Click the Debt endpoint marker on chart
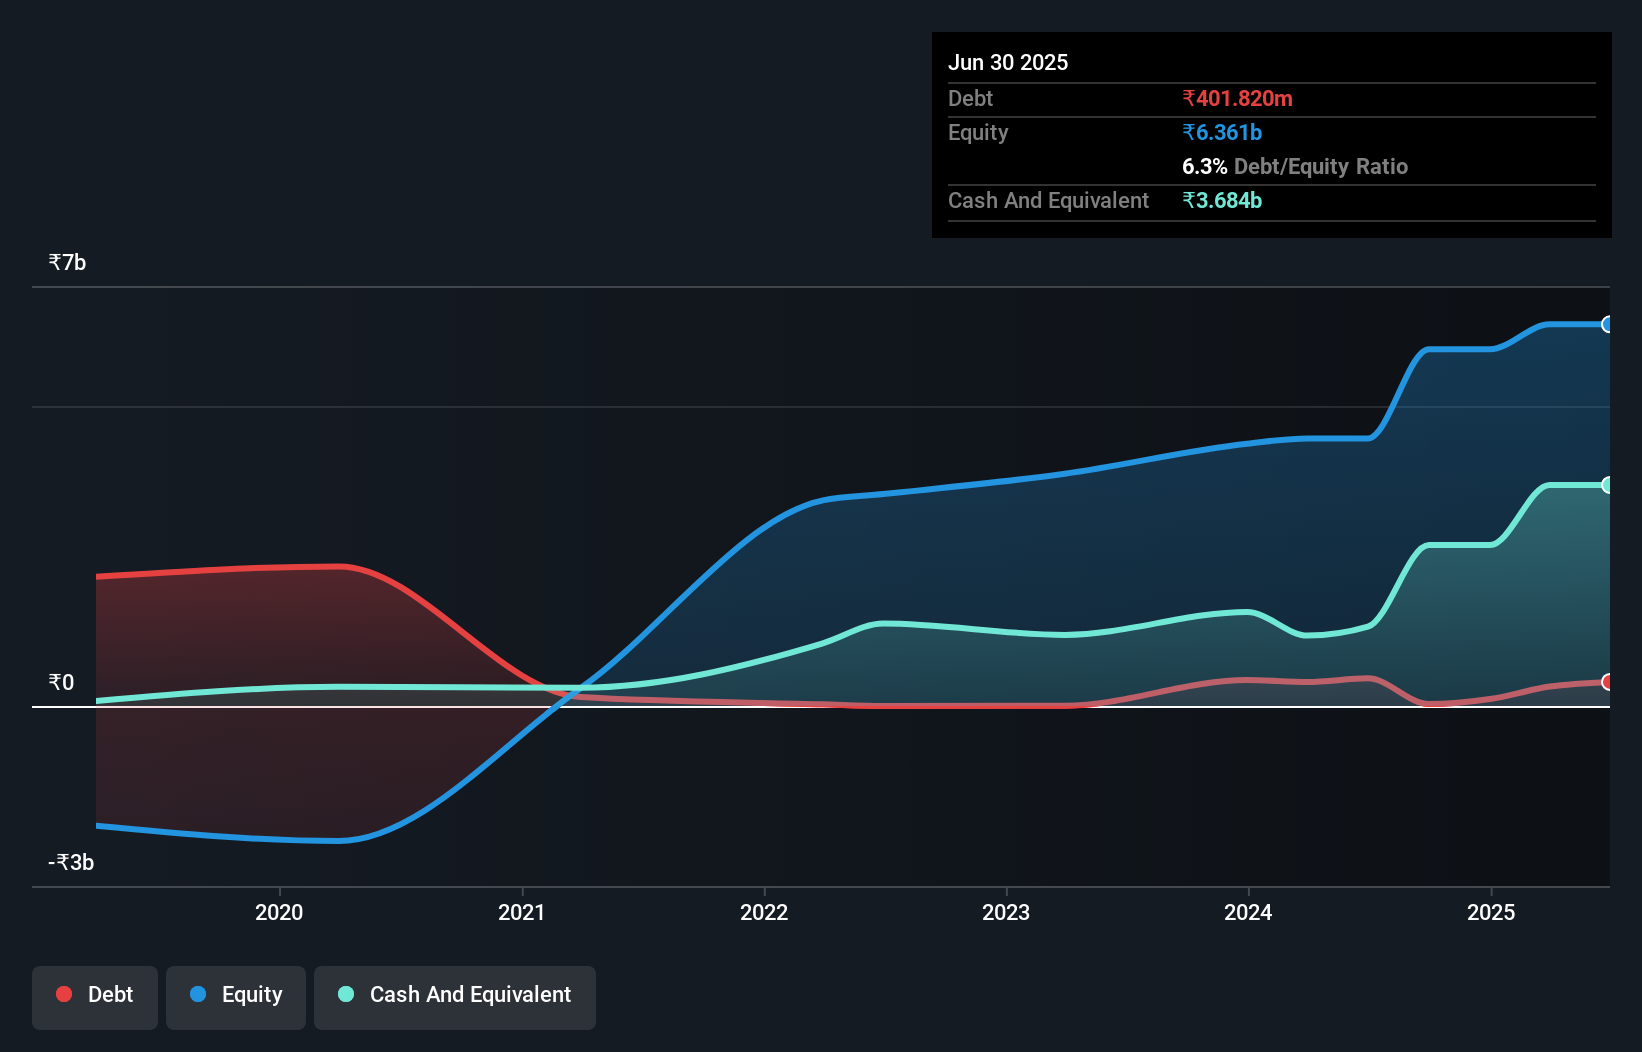 coord(1608,682)
